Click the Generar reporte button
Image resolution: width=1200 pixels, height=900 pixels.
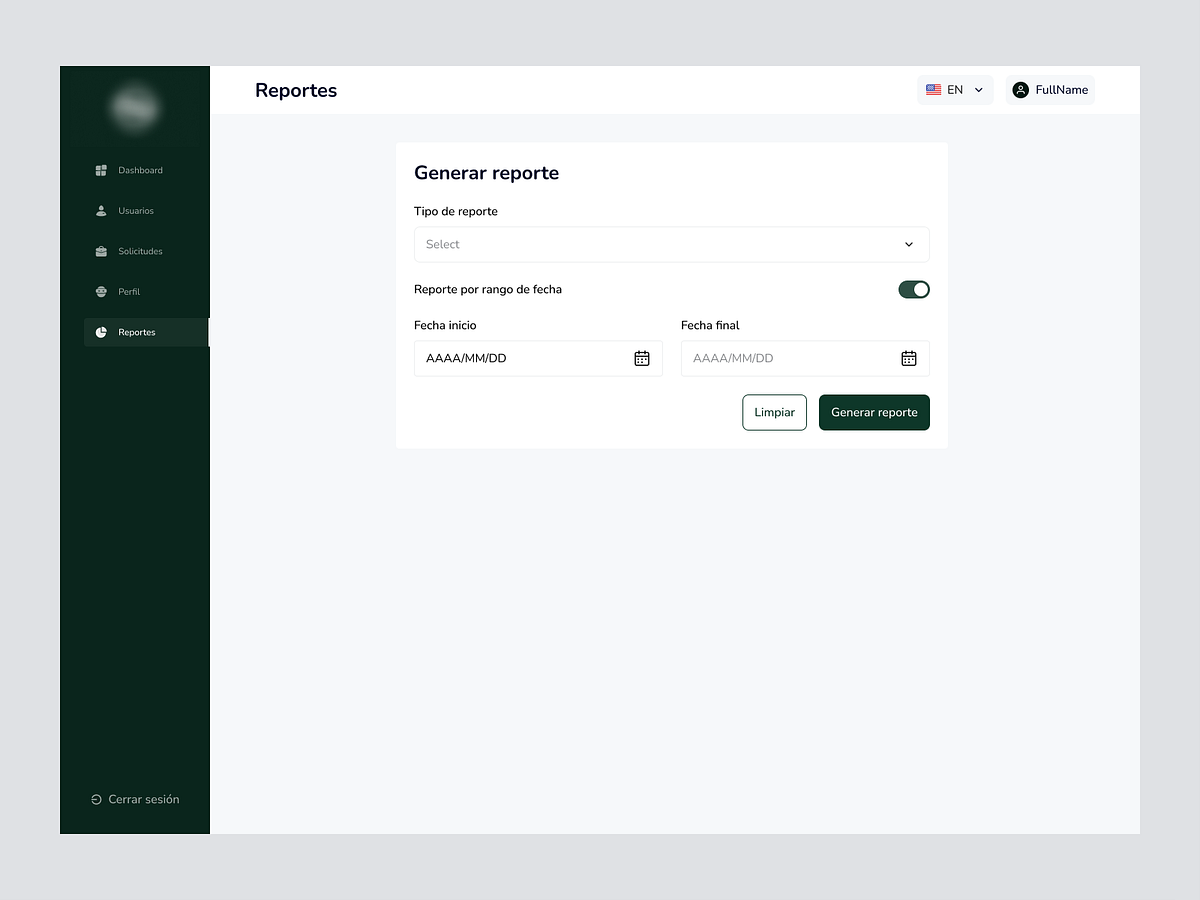873,412
